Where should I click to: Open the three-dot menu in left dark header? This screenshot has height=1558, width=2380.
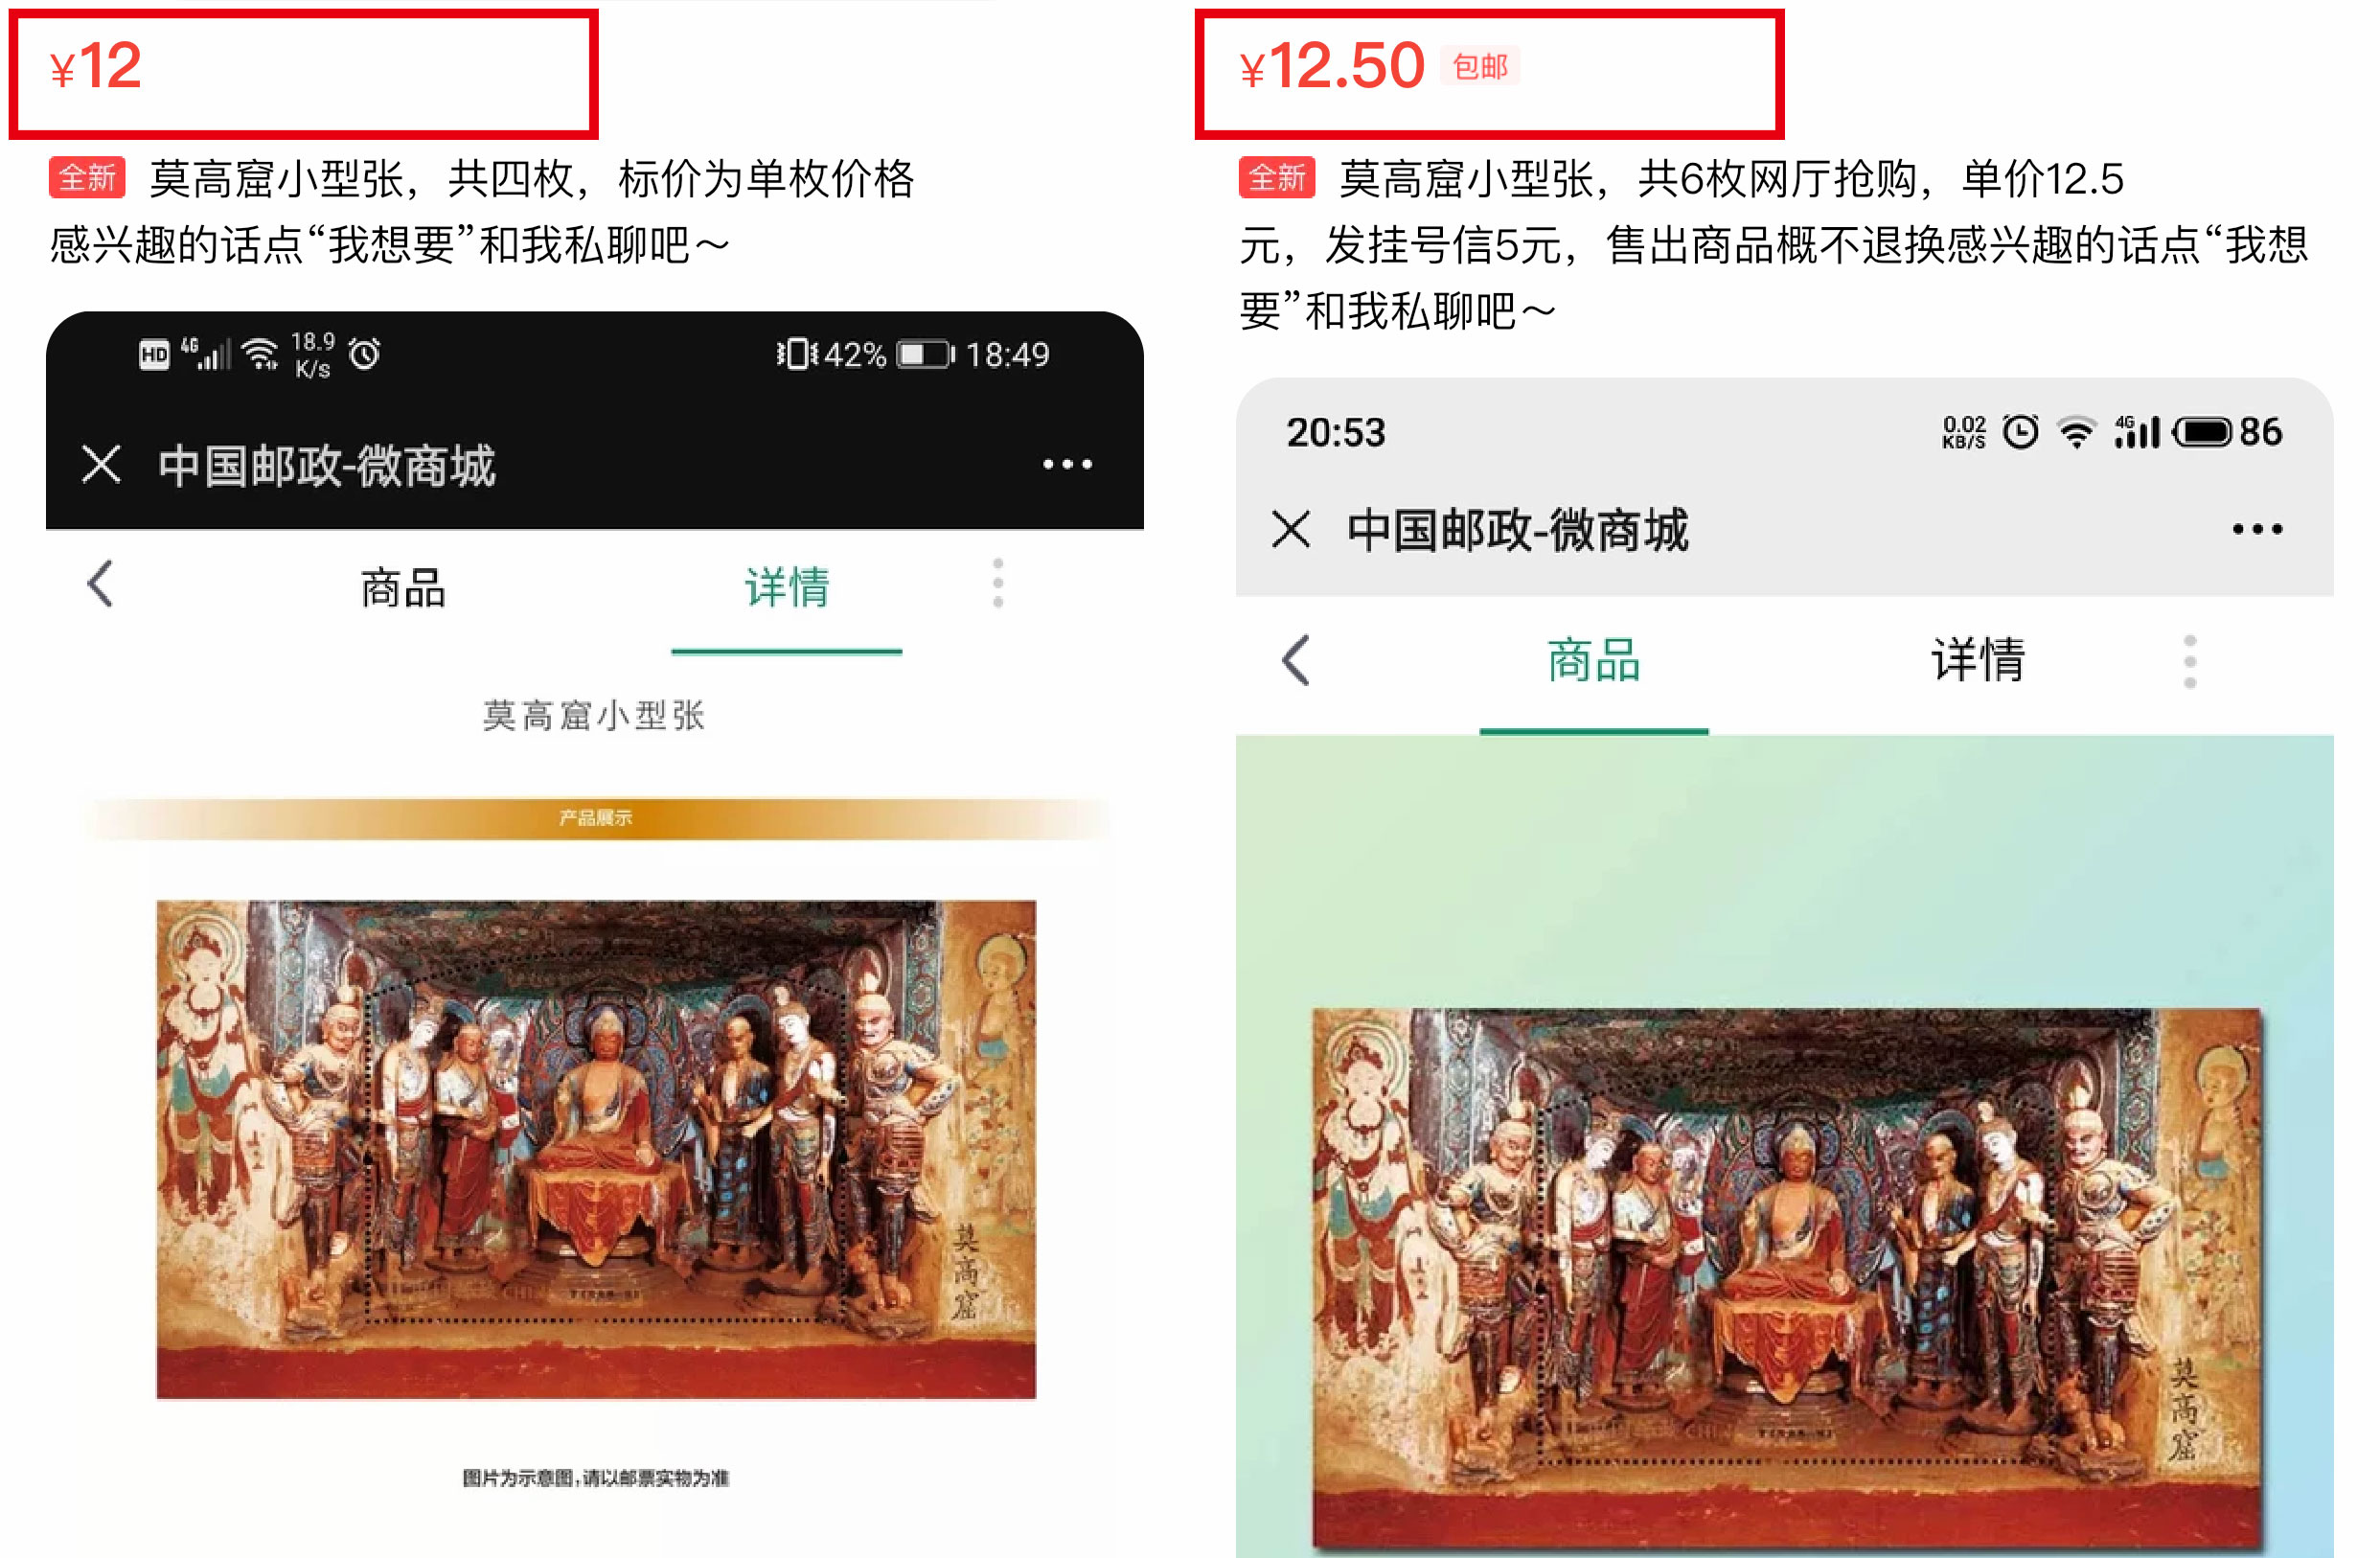click(x=1067, y=464)
